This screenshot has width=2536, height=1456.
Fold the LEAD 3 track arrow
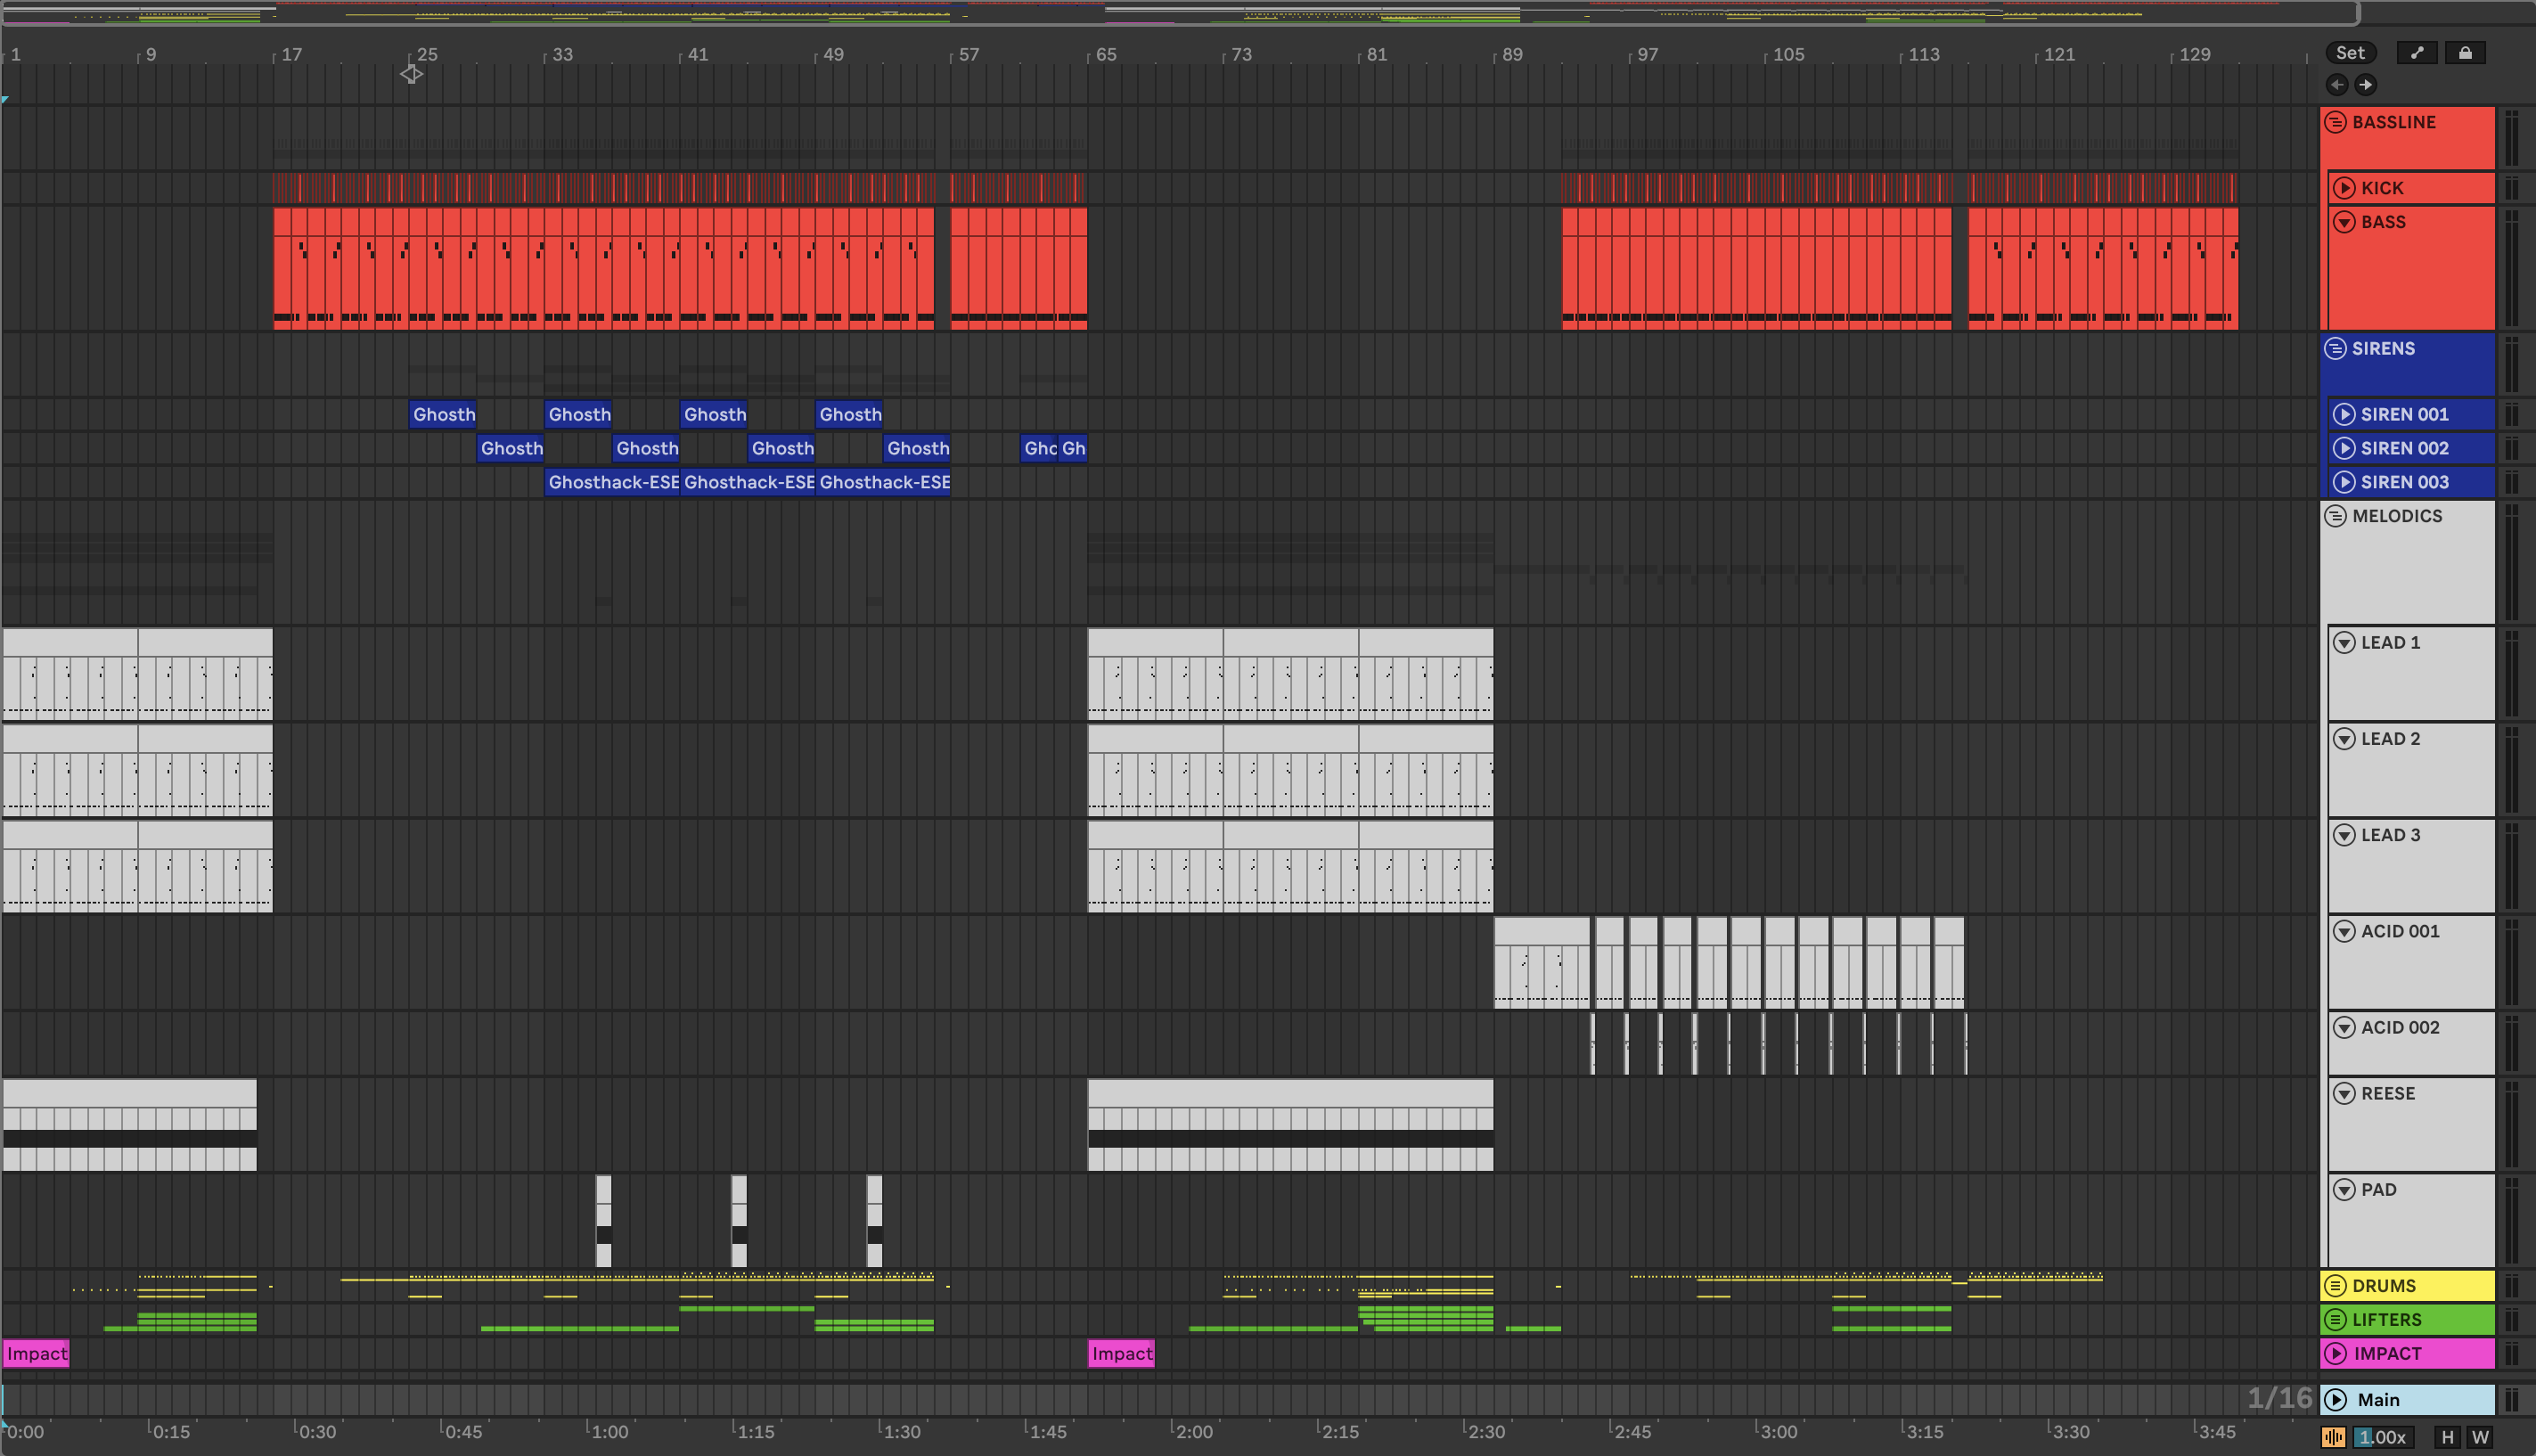pyautogui.click(x=2344, y=835)
